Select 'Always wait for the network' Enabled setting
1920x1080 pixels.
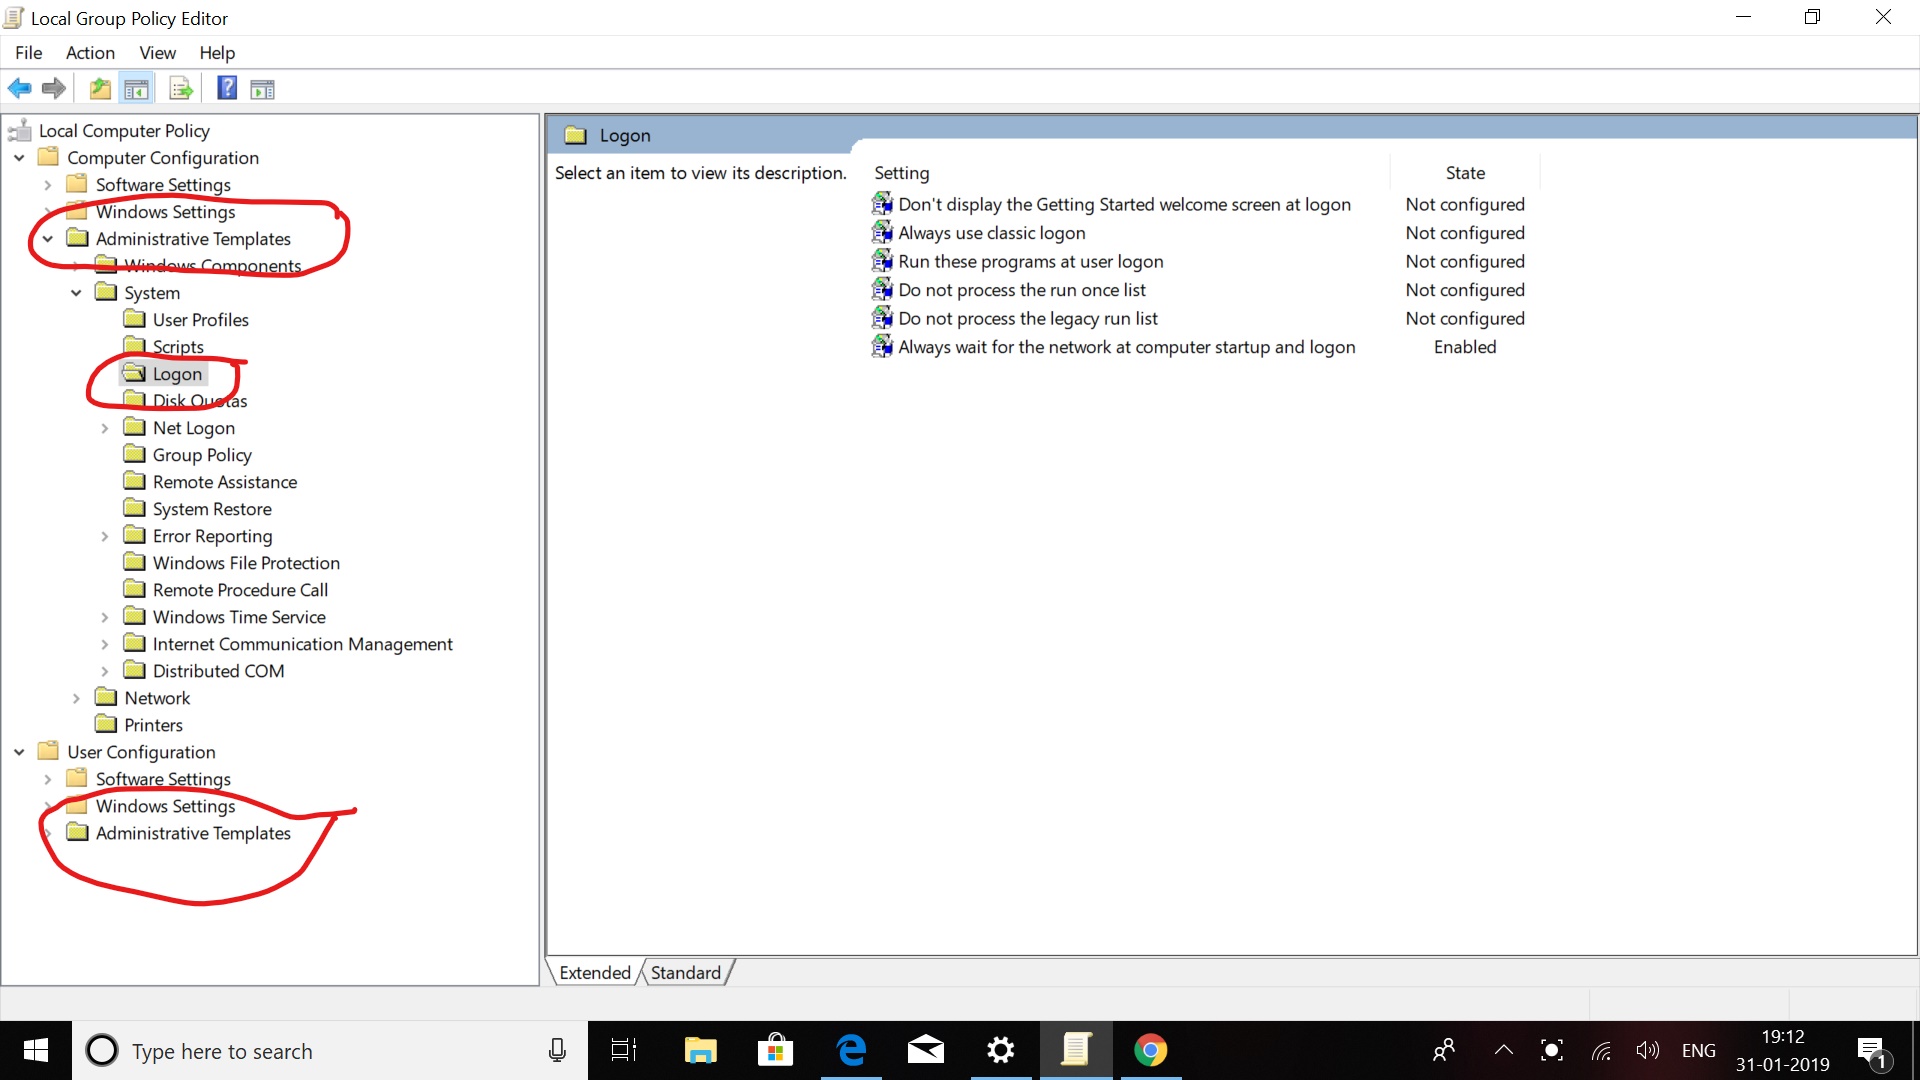1126,348
